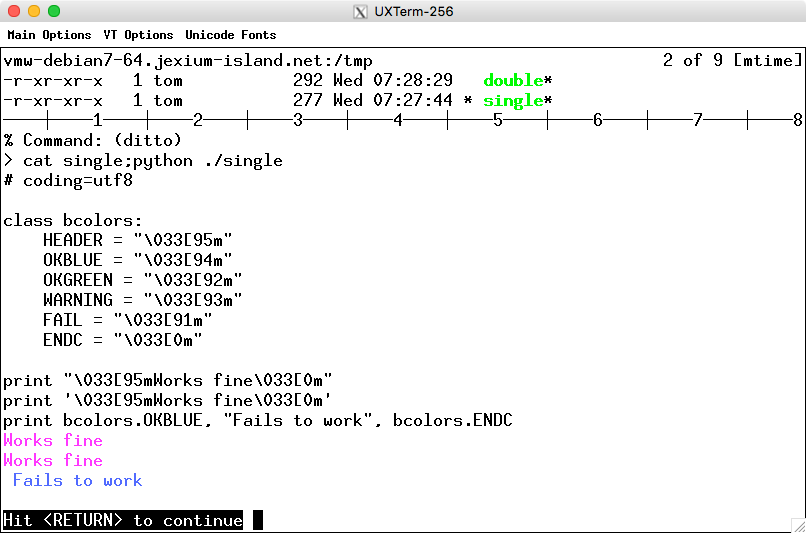806x533 pixels.
Task: Click the double-quoted print 'Works fine' code line
Action: [x=168, y=381]
